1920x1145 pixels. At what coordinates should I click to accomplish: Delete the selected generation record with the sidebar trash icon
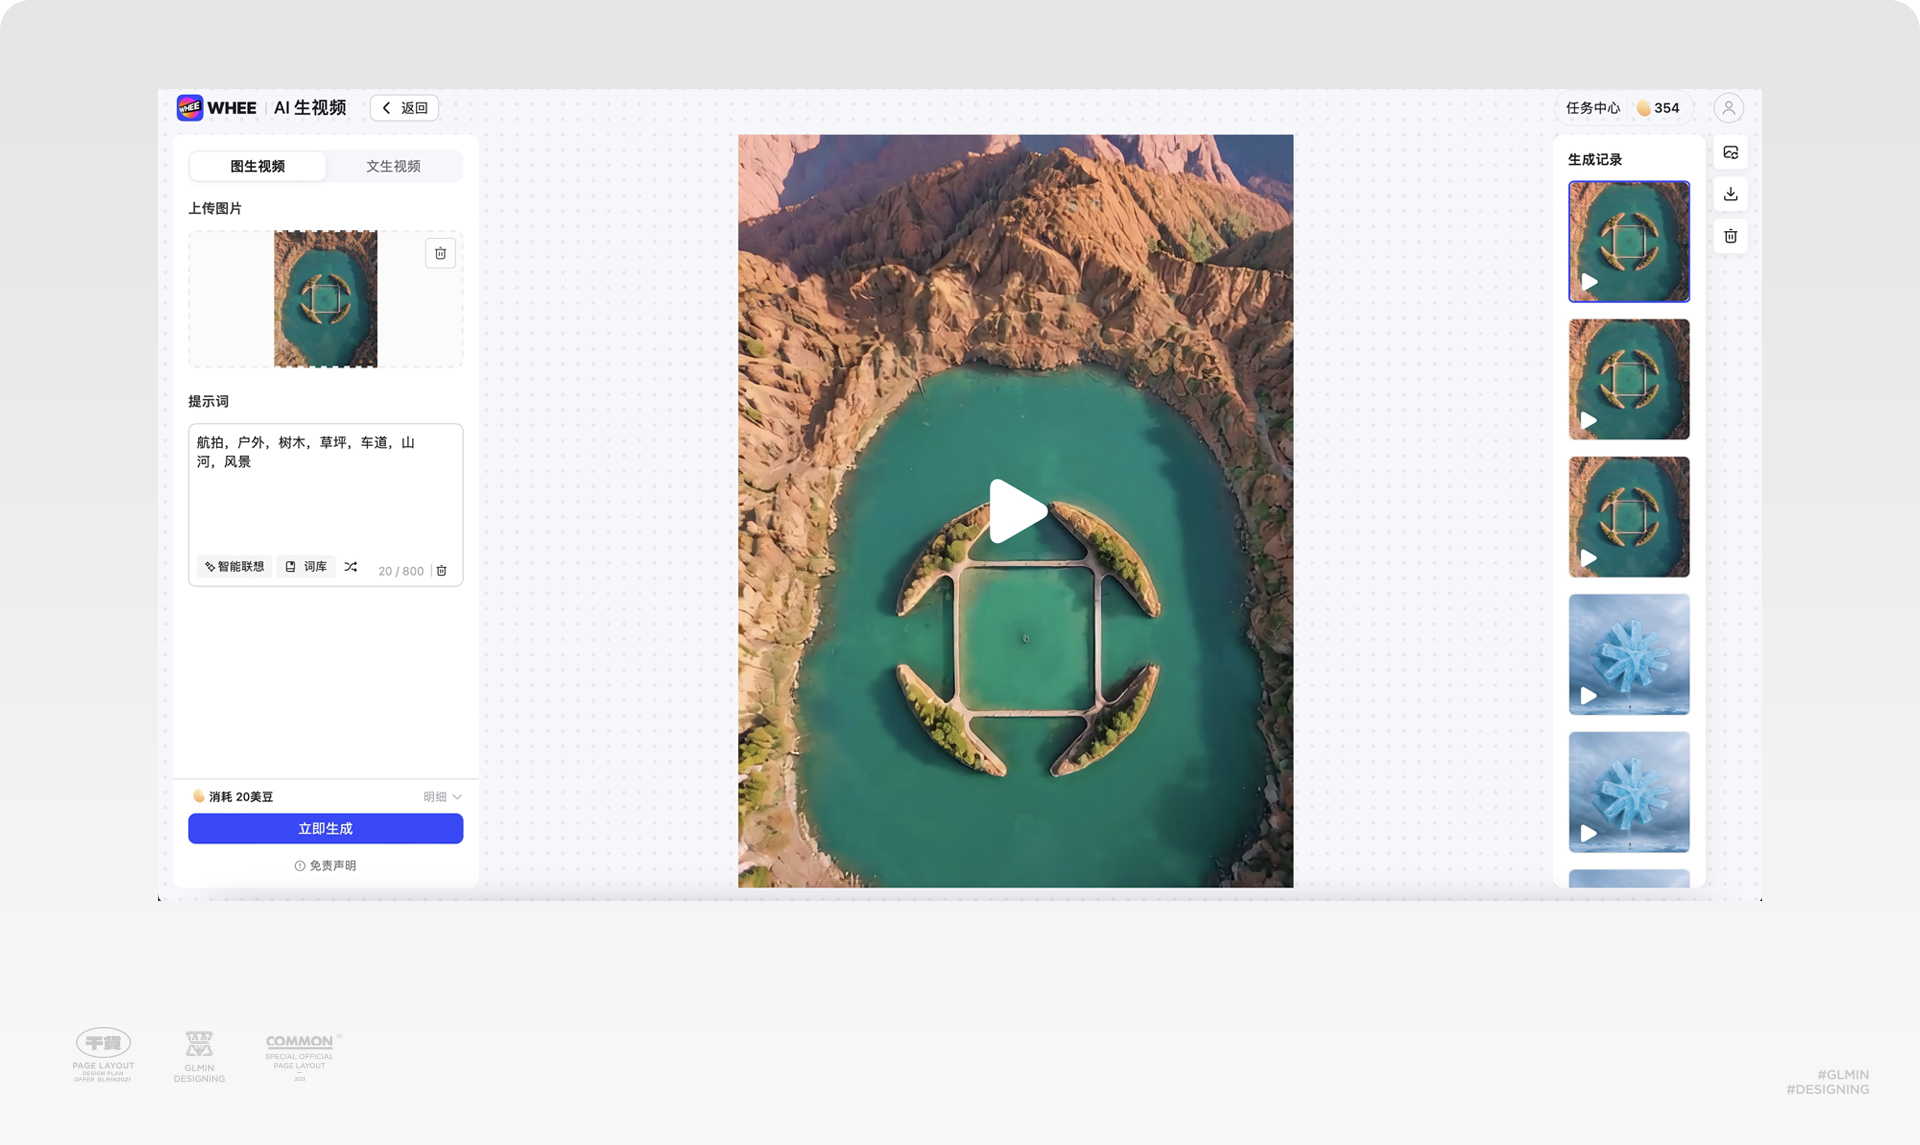point(1730,236)
